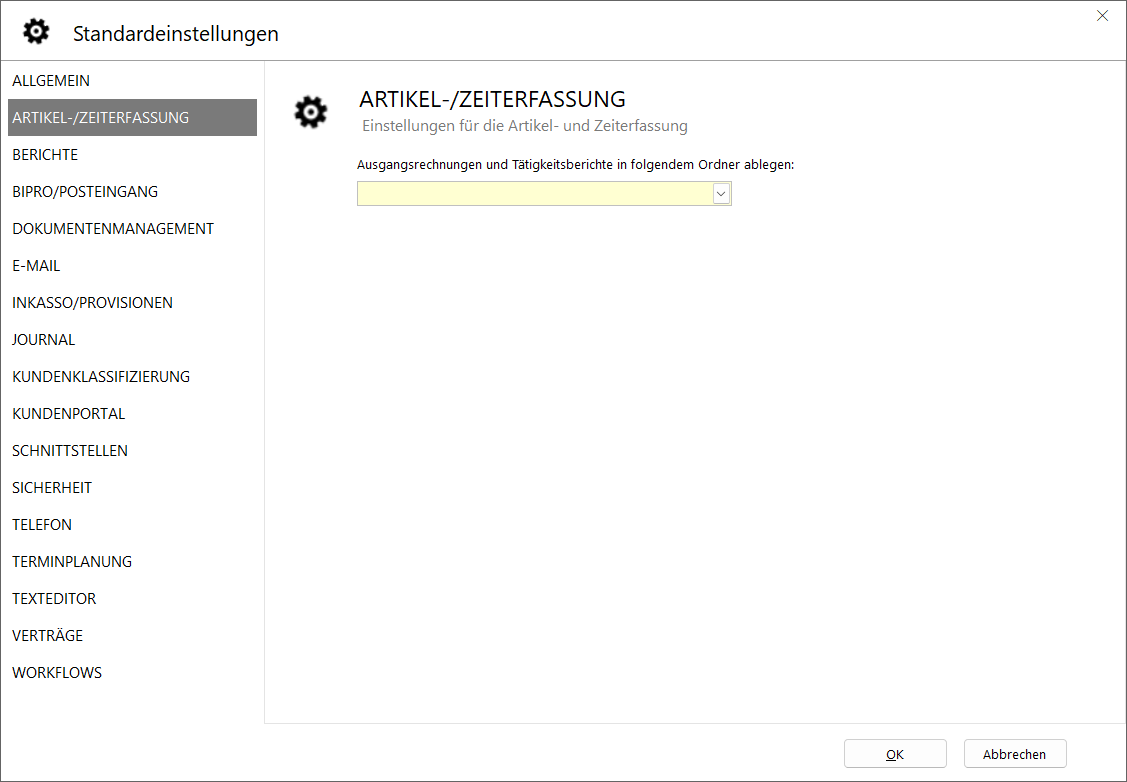Expand the folder selection dropdown arrow
Viewport: 1127px width, 782px height.
[721, 194]
